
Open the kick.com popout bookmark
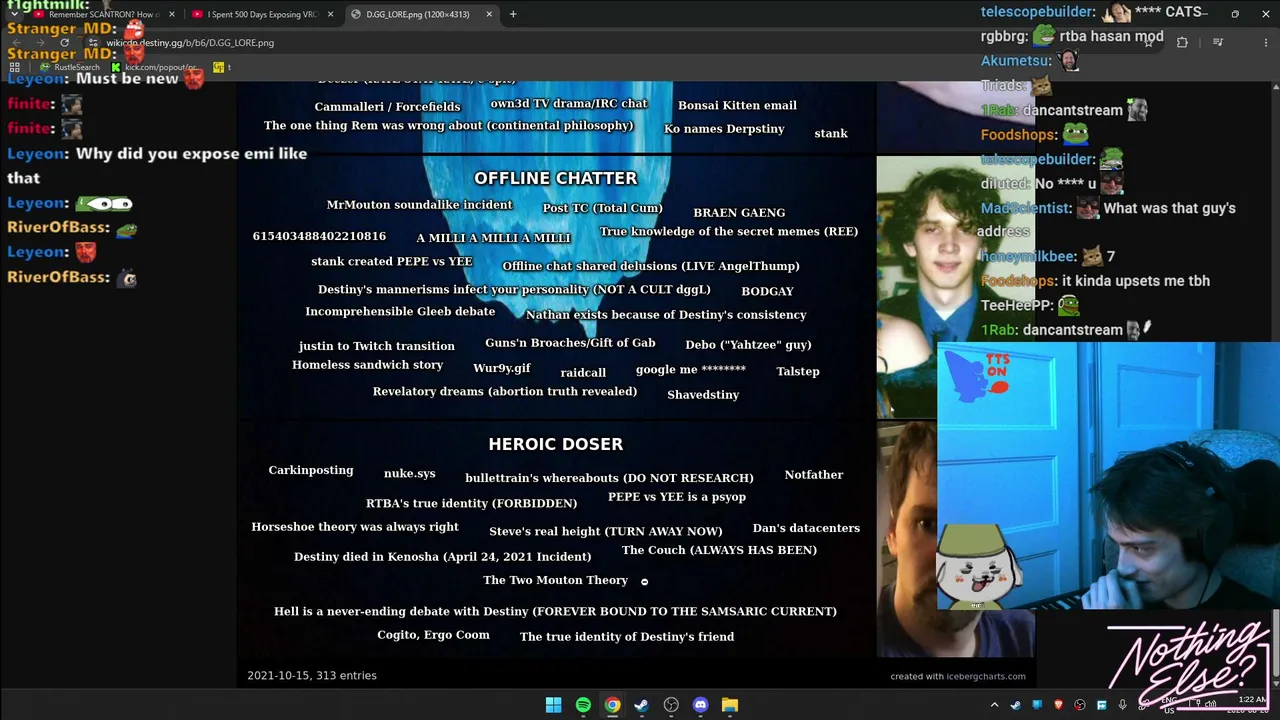pos(154,67)
